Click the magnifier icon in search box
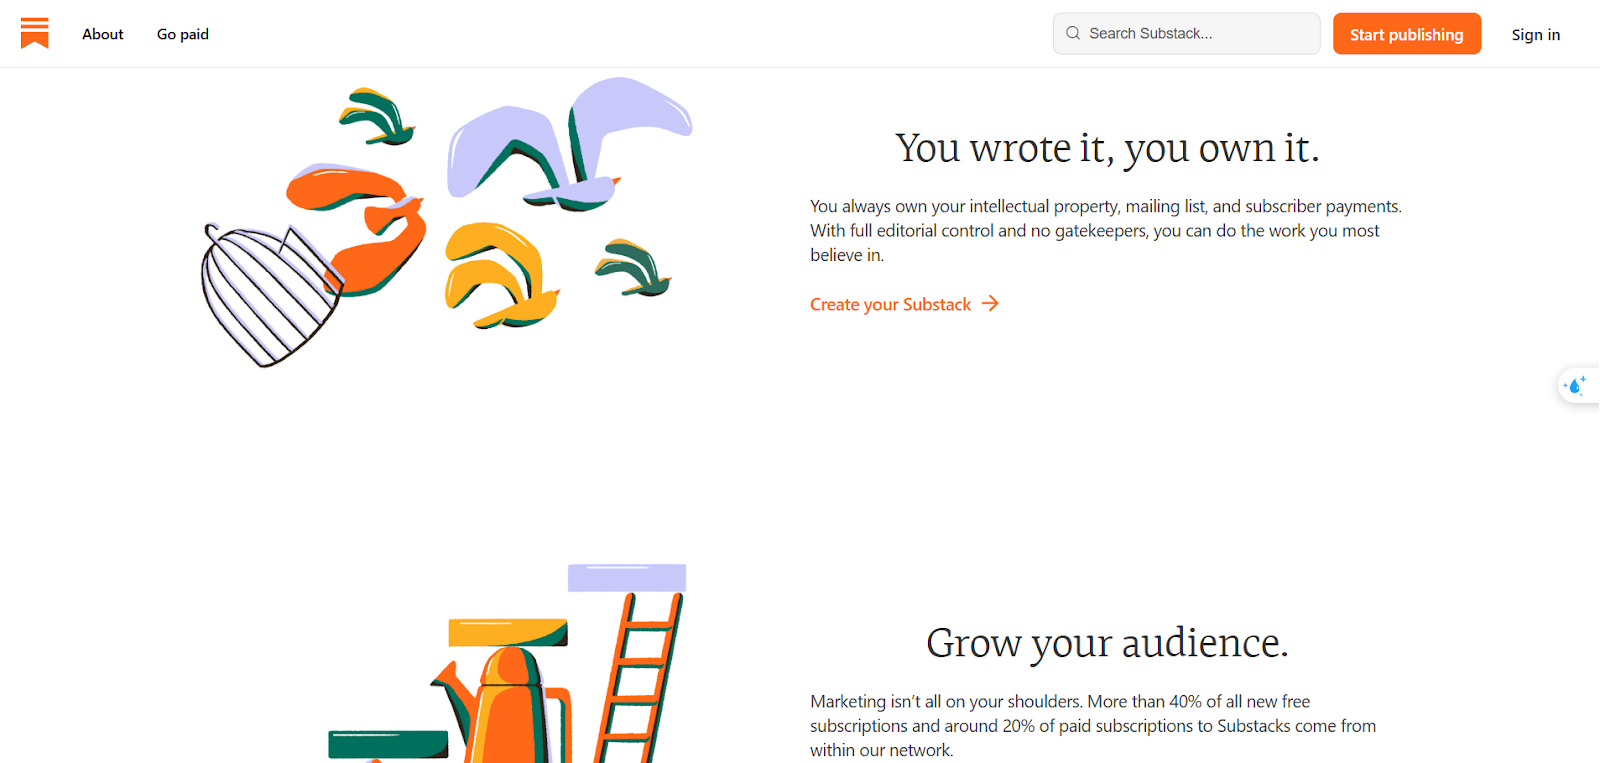 tap(1073, 33)
